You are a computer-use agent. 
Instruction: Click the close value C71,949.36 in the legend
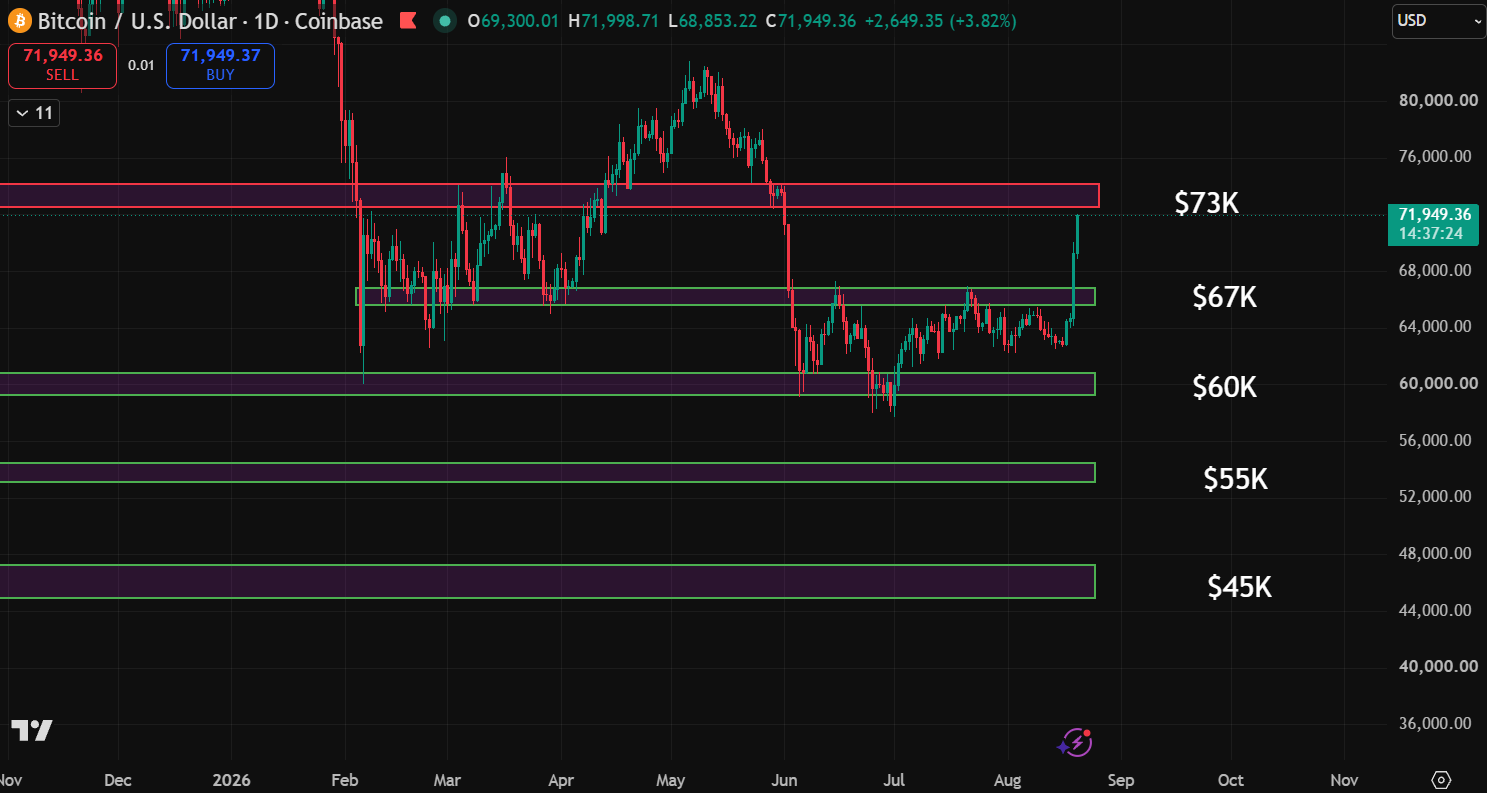point(810,21)
